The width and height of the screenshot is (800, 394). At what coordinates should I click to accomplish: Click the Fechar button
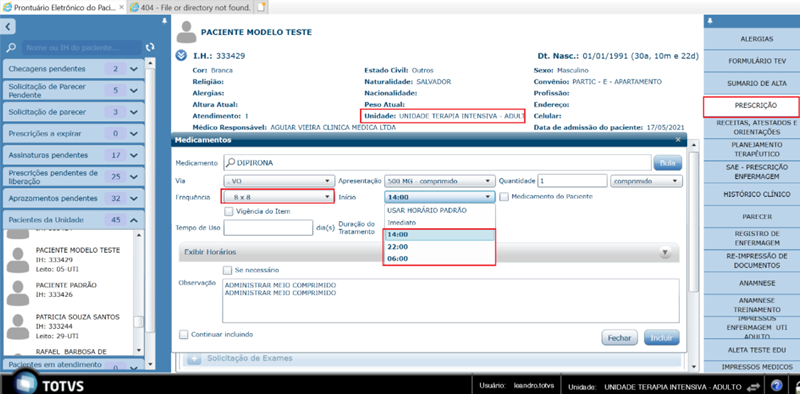pos(619,338)
